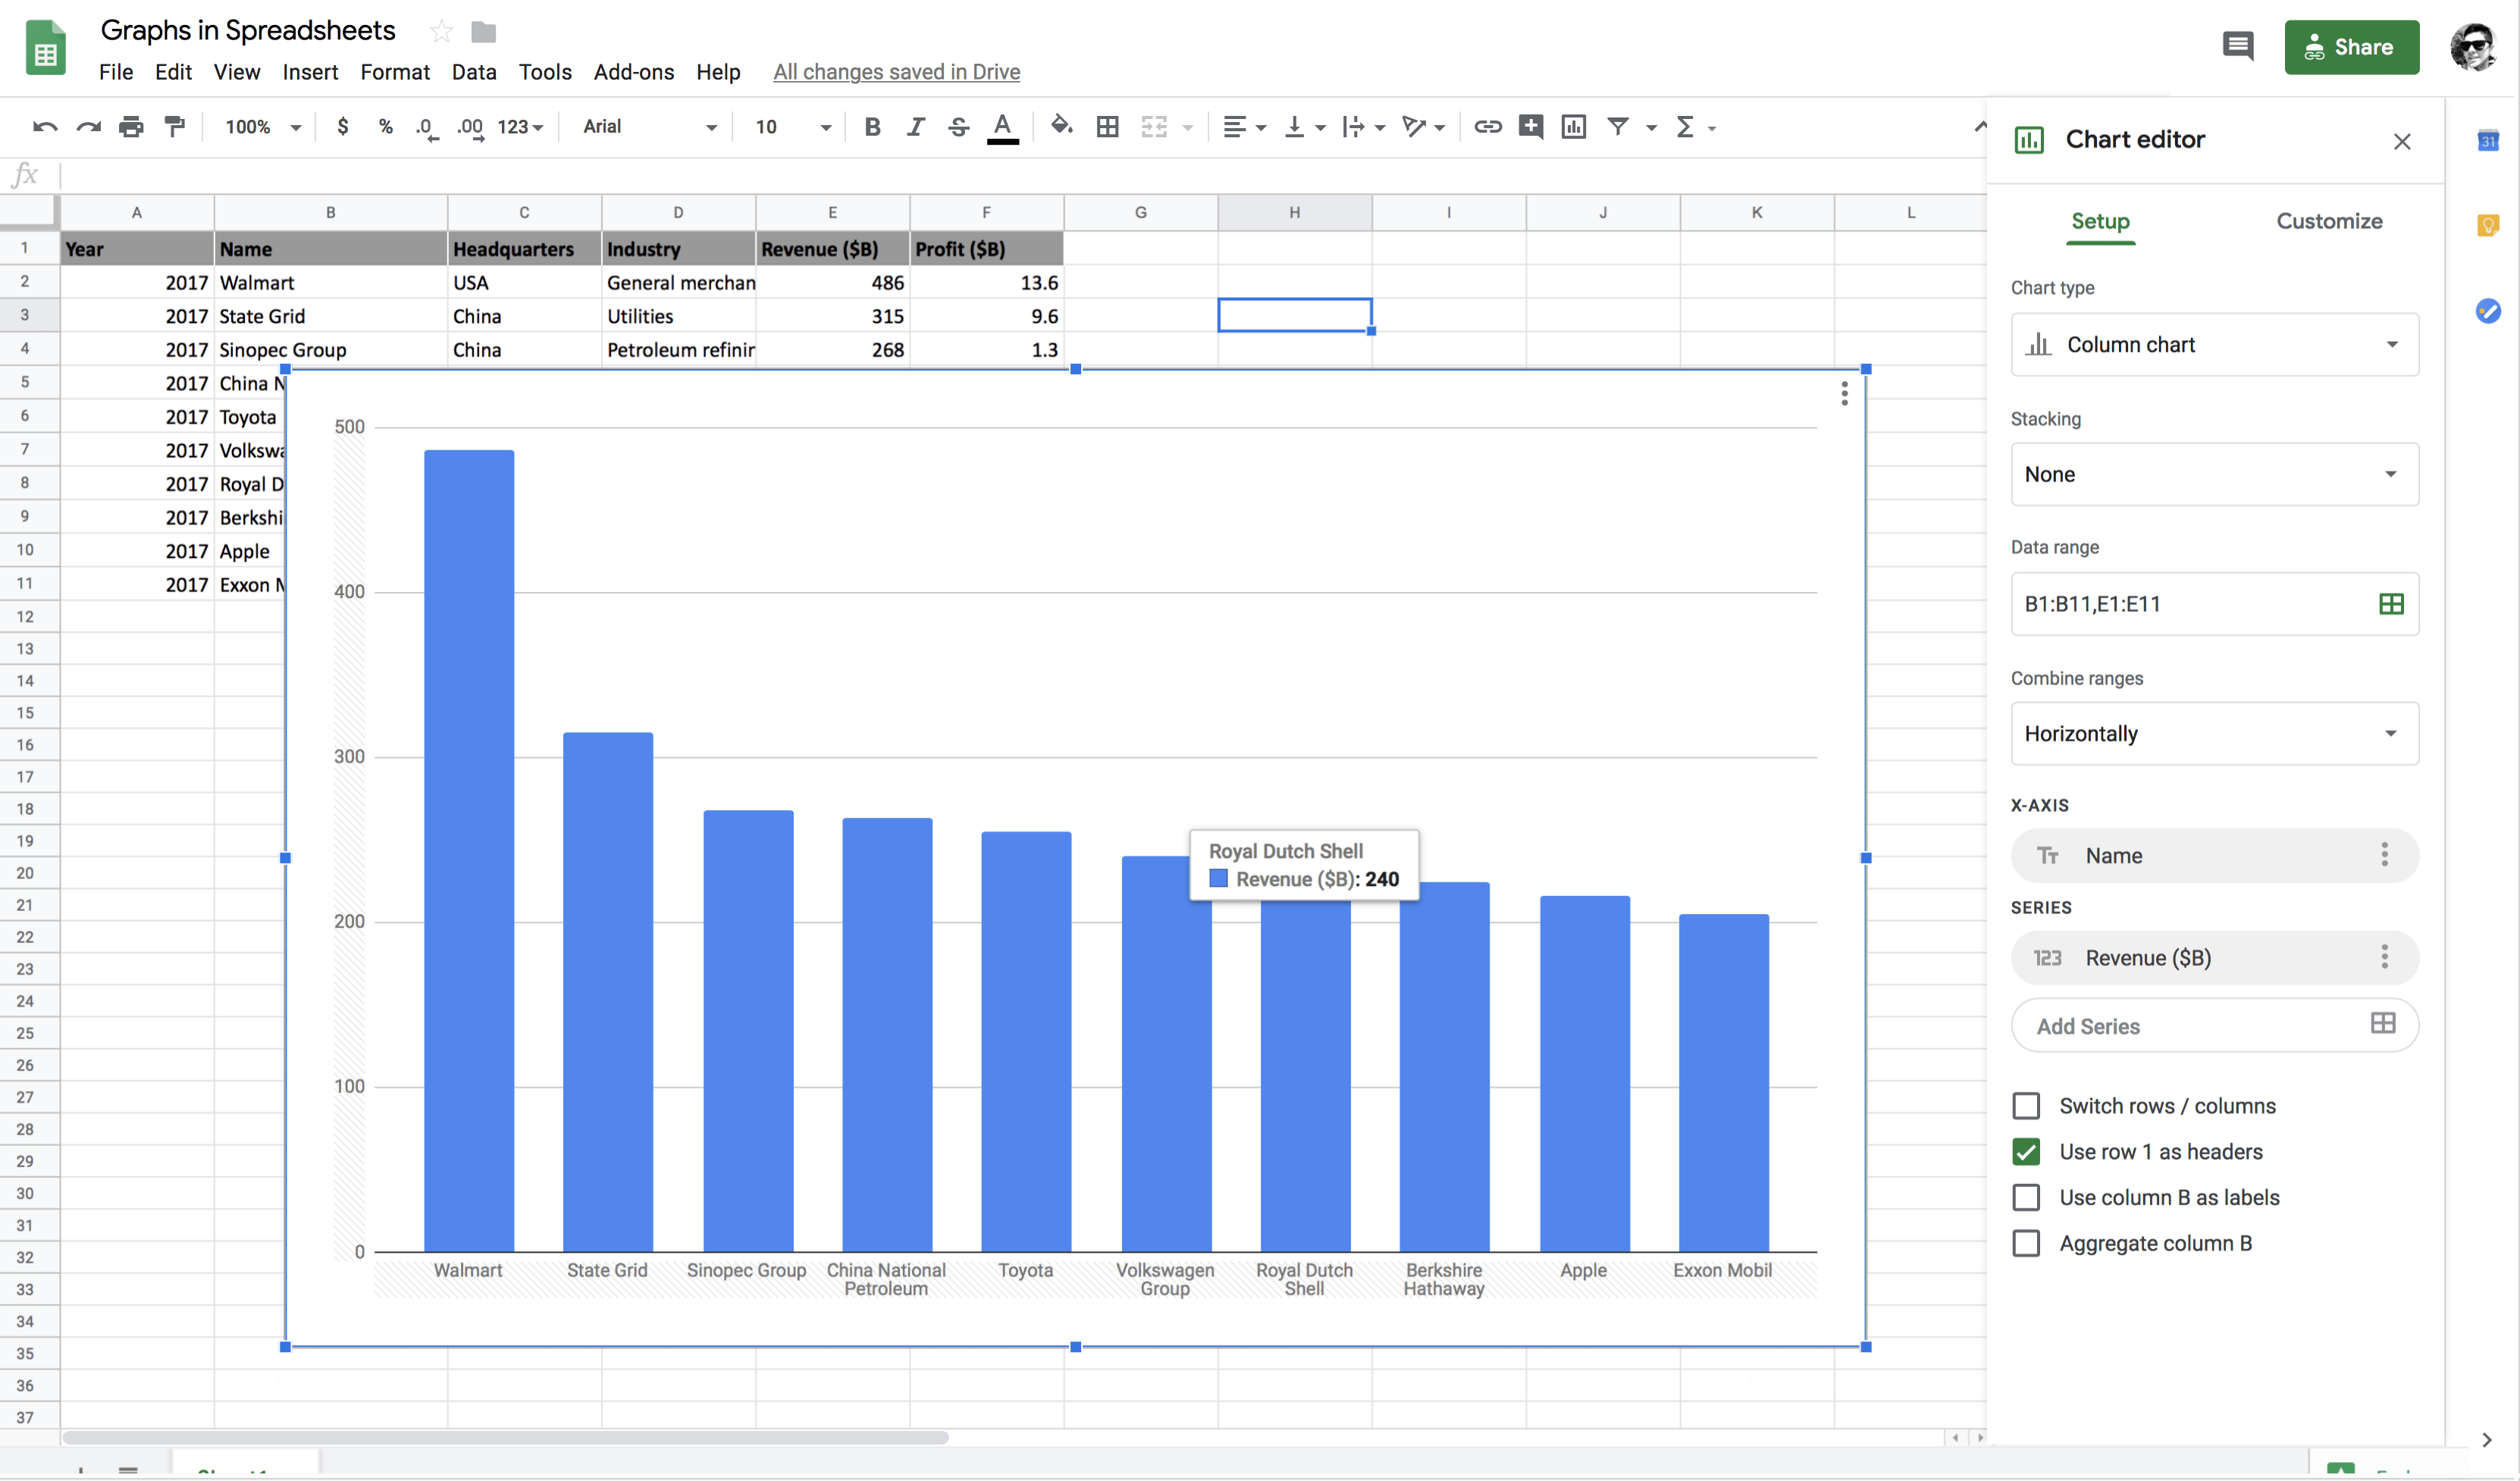Open the Chart type dropdown
Image resolution: width=2520 pixels, height=1481 pixels.
[2214, 345]
